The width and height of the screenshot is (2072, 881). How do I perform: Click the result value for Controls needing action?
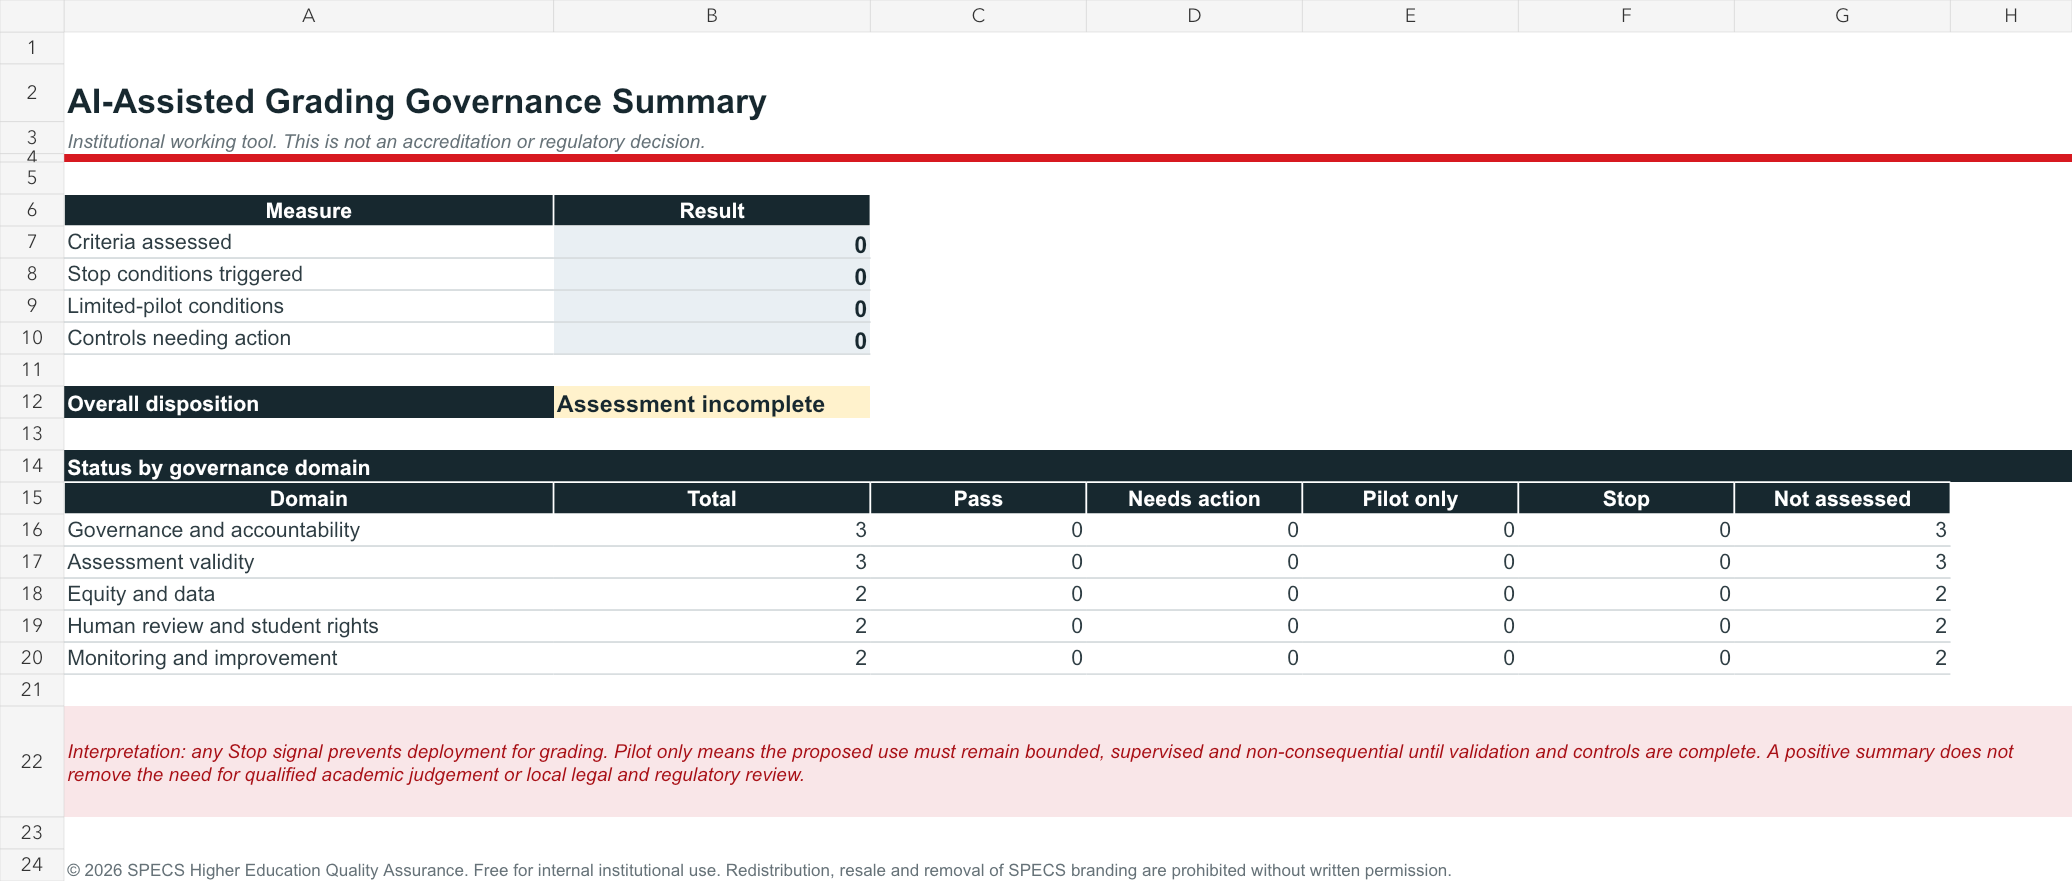712,339
